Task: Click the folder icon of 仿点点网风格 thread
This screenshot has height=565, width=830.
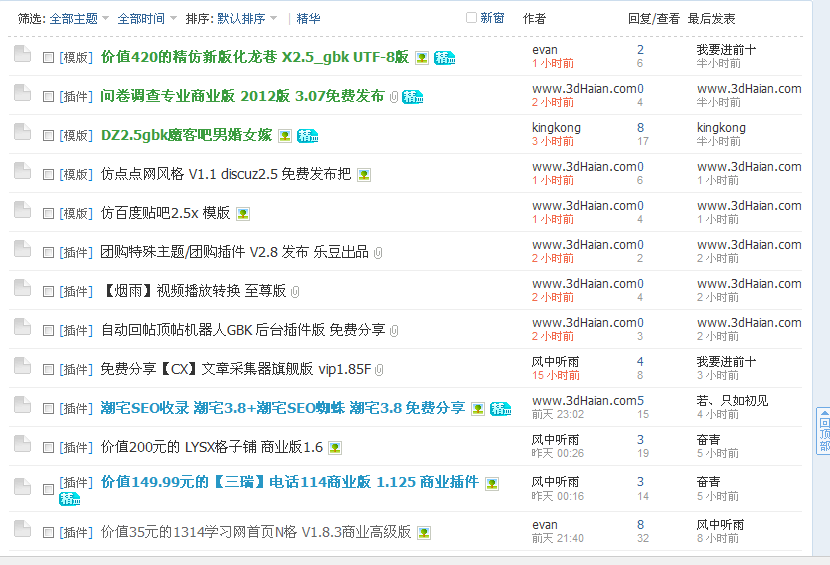Action: coord(22,171)
